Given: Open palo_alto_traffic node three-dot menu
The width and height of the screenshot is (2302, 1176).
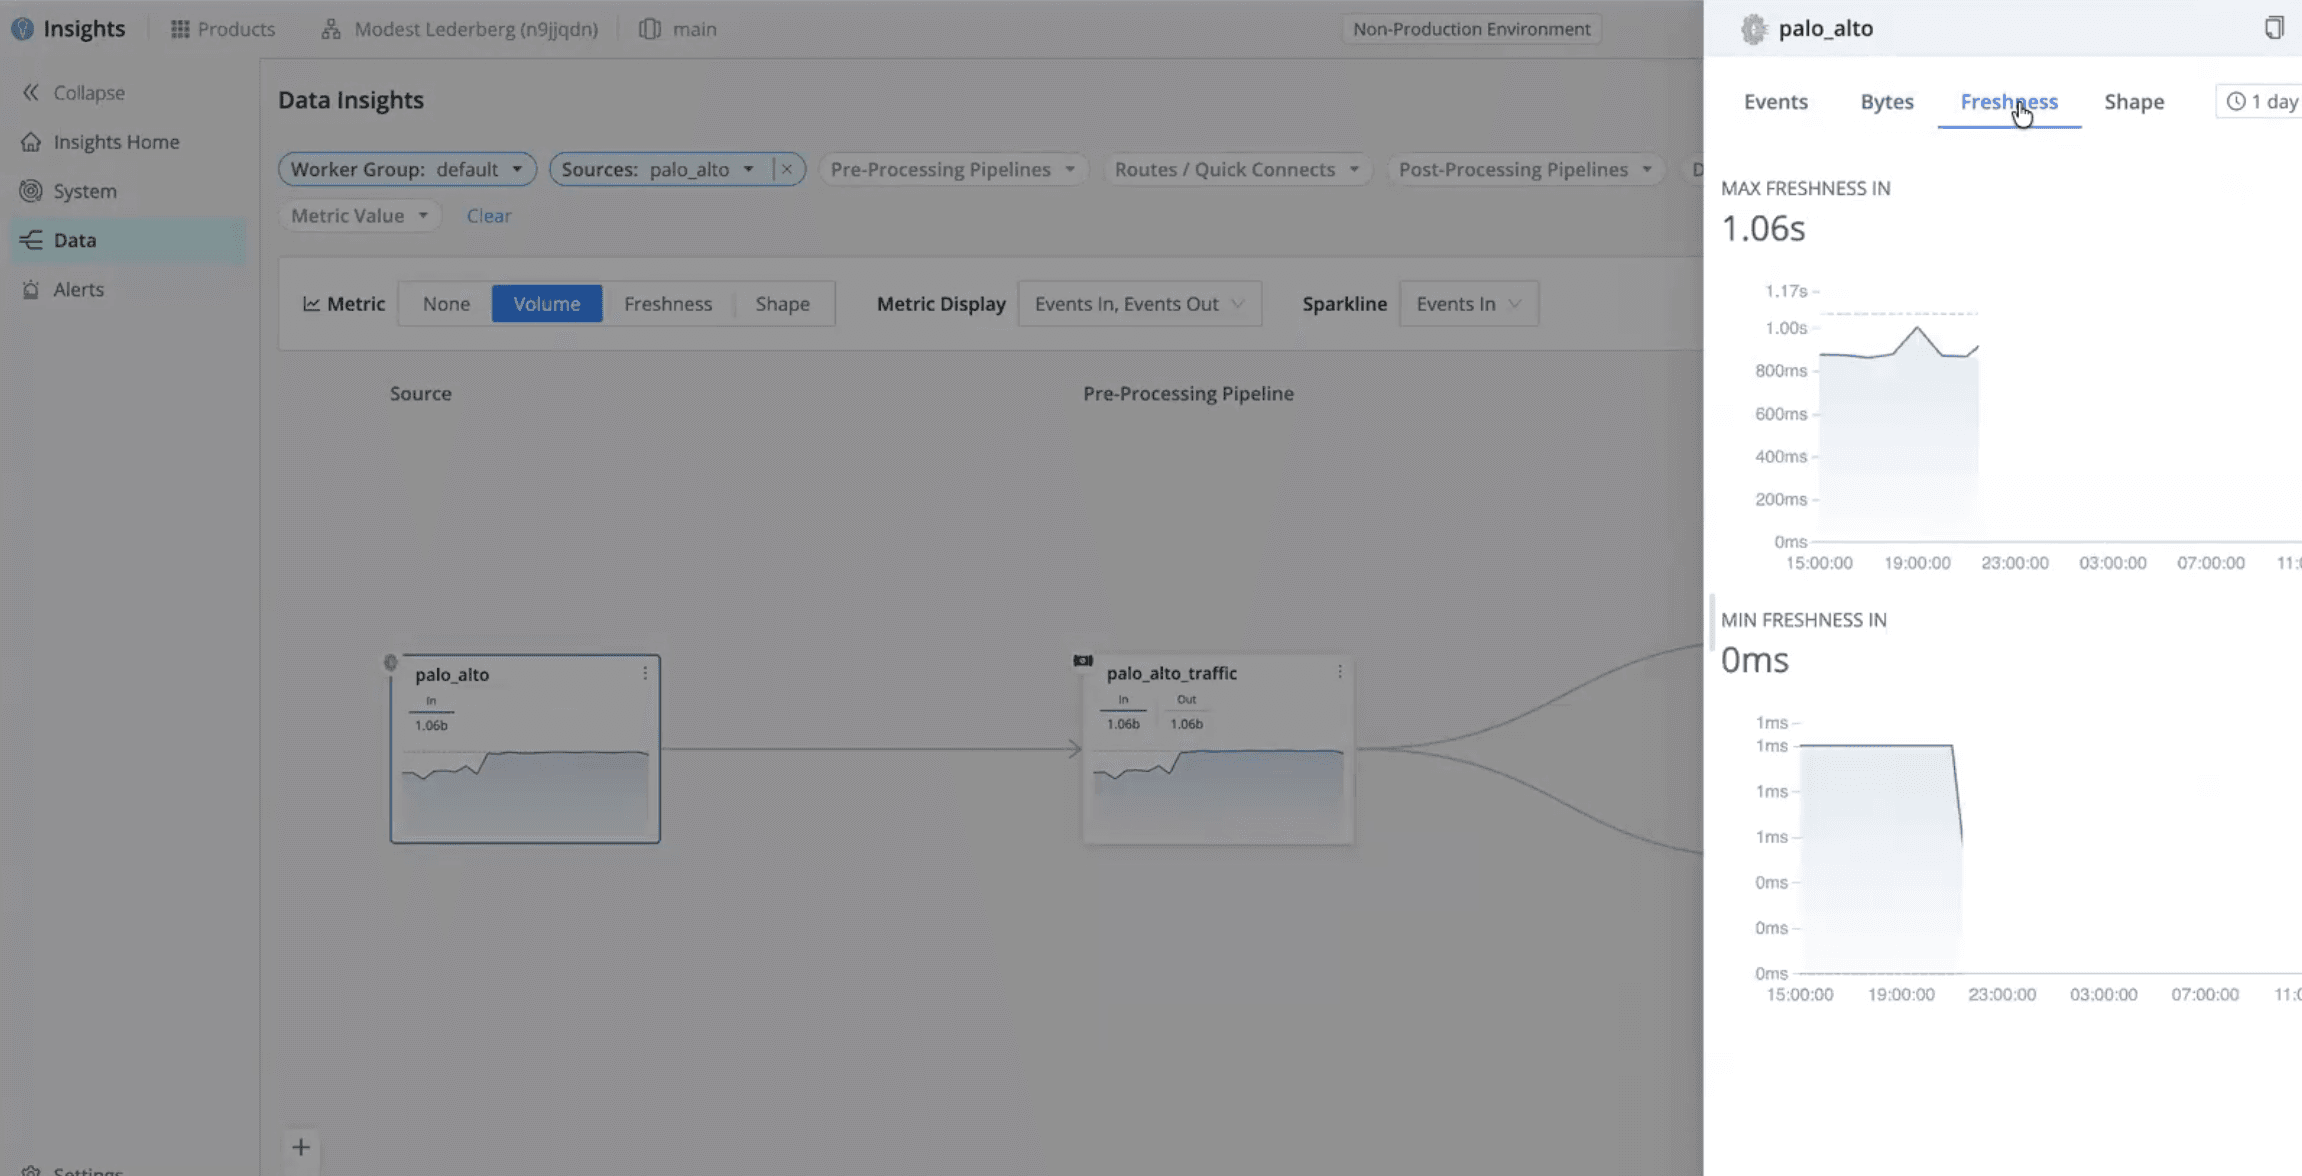Looking at the screenshot, I should (x=1340, y=672).
